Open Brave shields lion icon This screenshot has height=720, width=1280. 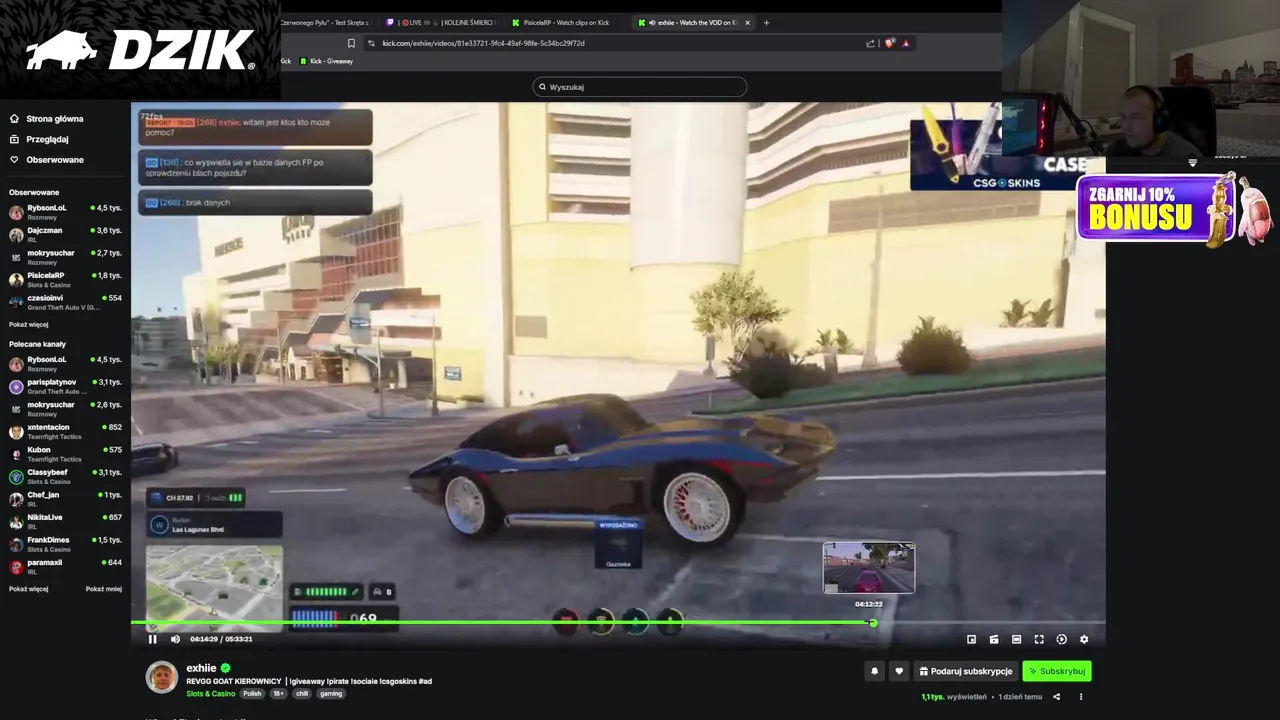pos(889,43)
